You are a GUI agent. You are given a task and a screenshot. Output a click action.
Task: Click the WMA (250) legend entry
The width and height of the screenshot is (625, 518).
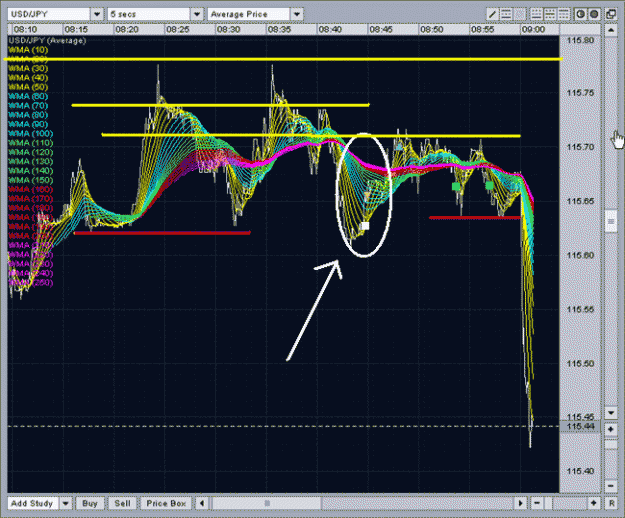30,283
